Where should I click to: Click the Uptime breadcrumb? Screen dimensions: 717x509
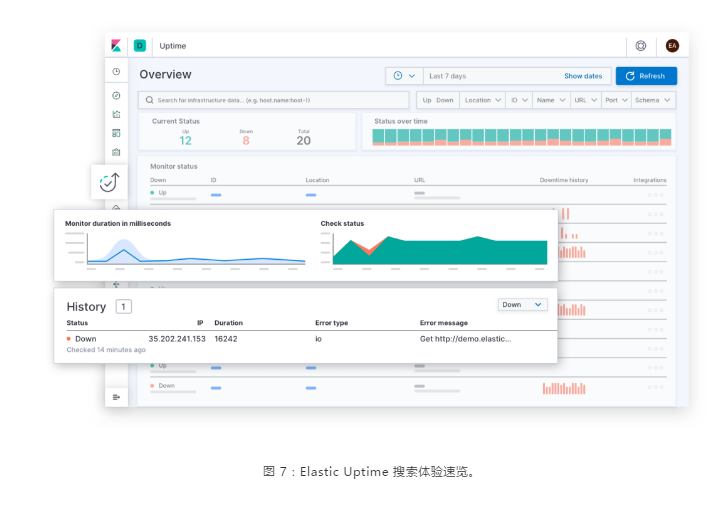172,46
